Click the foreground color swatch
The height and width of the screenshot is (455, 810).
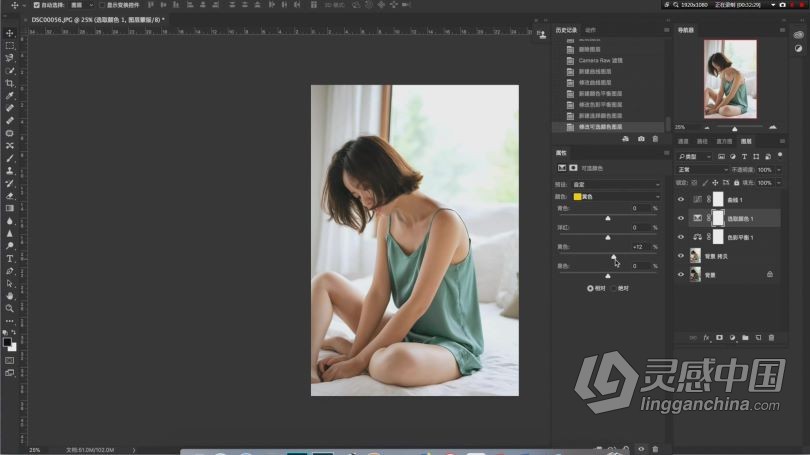[8, 341]
